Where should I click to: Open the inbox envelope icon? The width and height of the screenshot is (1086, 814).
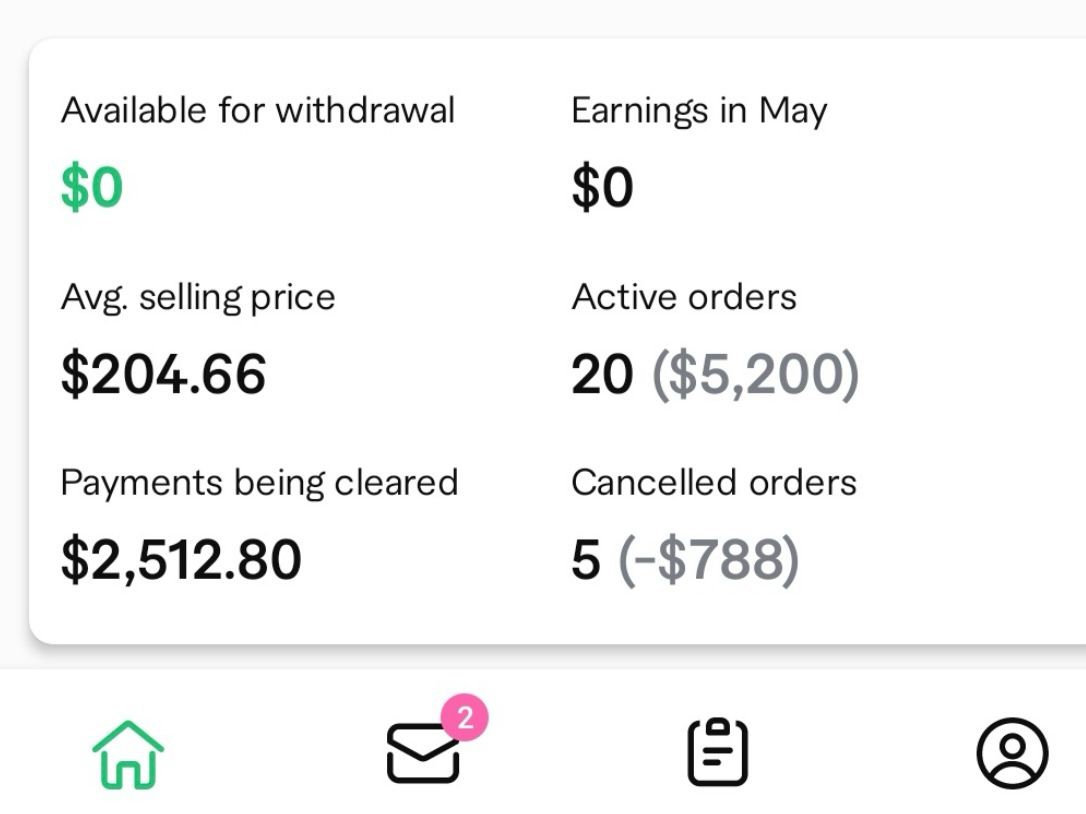[x=423, y=755]
